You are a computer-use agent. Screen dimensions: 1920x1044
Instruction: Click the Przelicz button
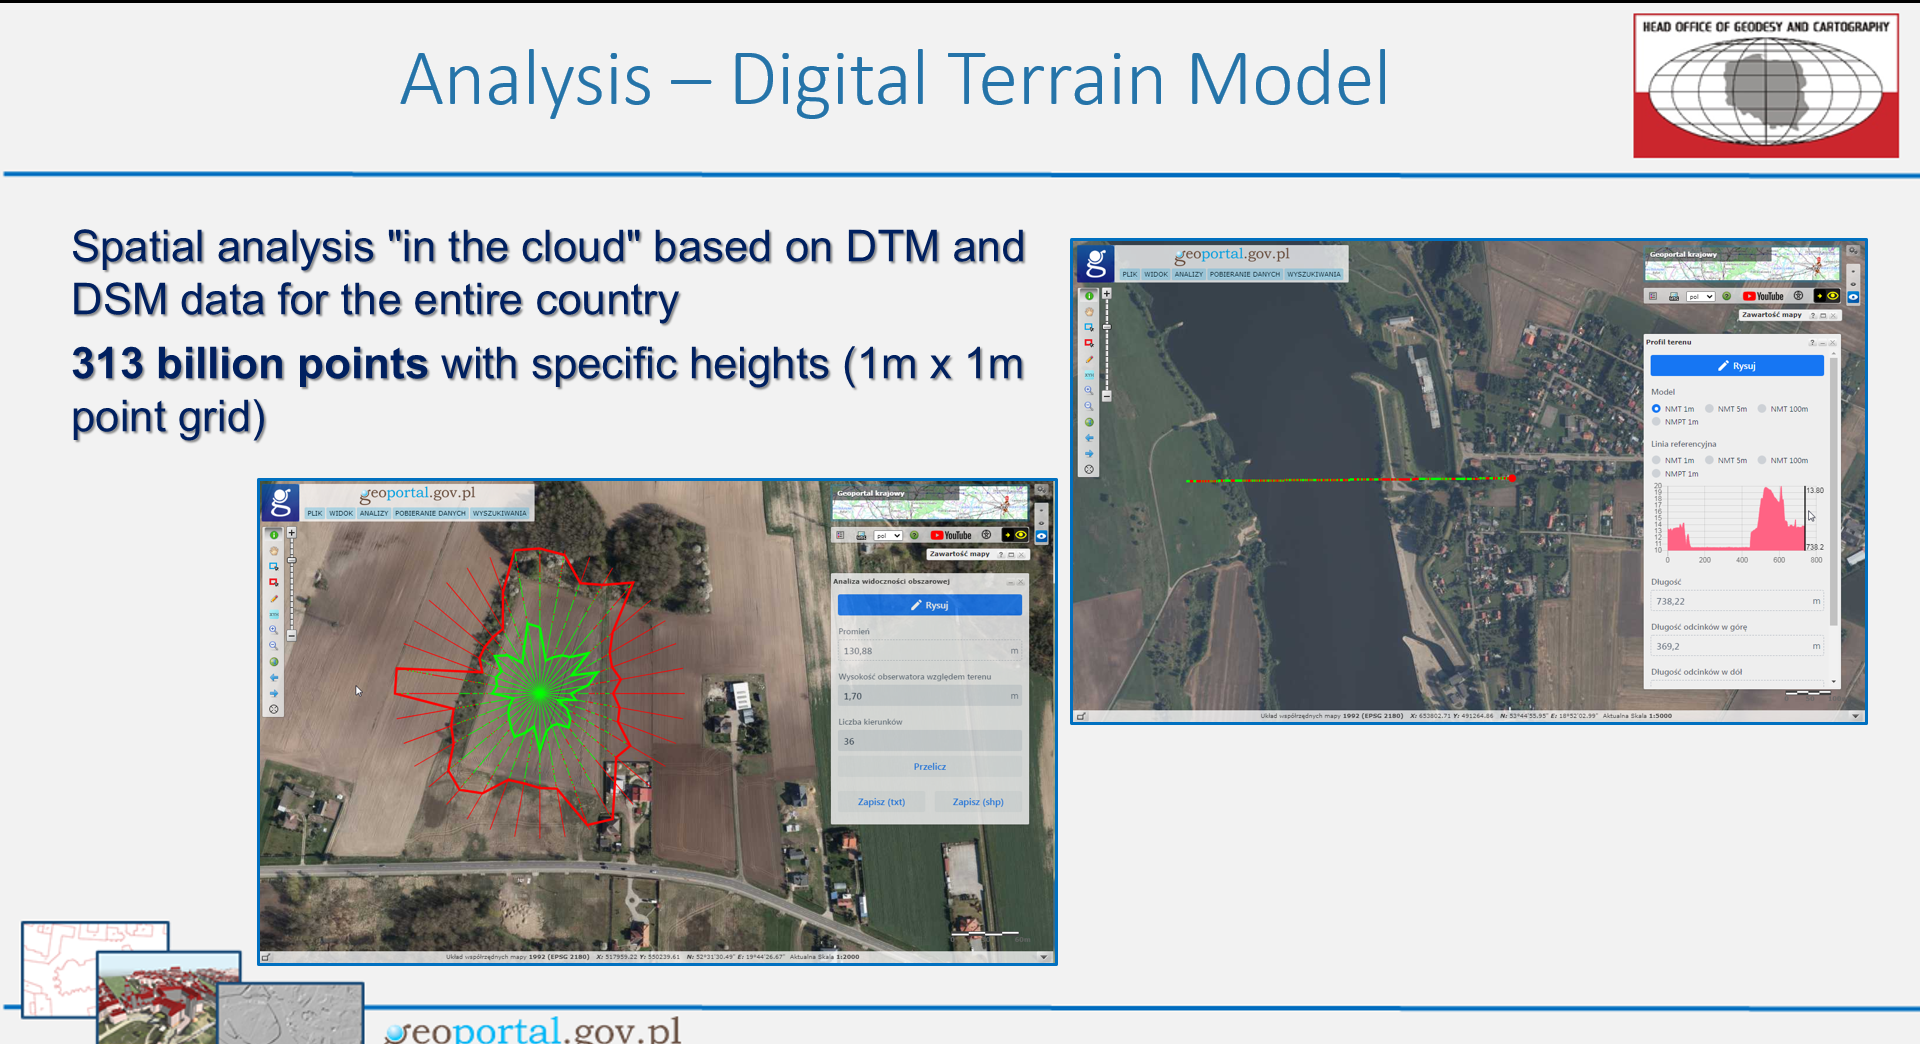tap(929, 767)
